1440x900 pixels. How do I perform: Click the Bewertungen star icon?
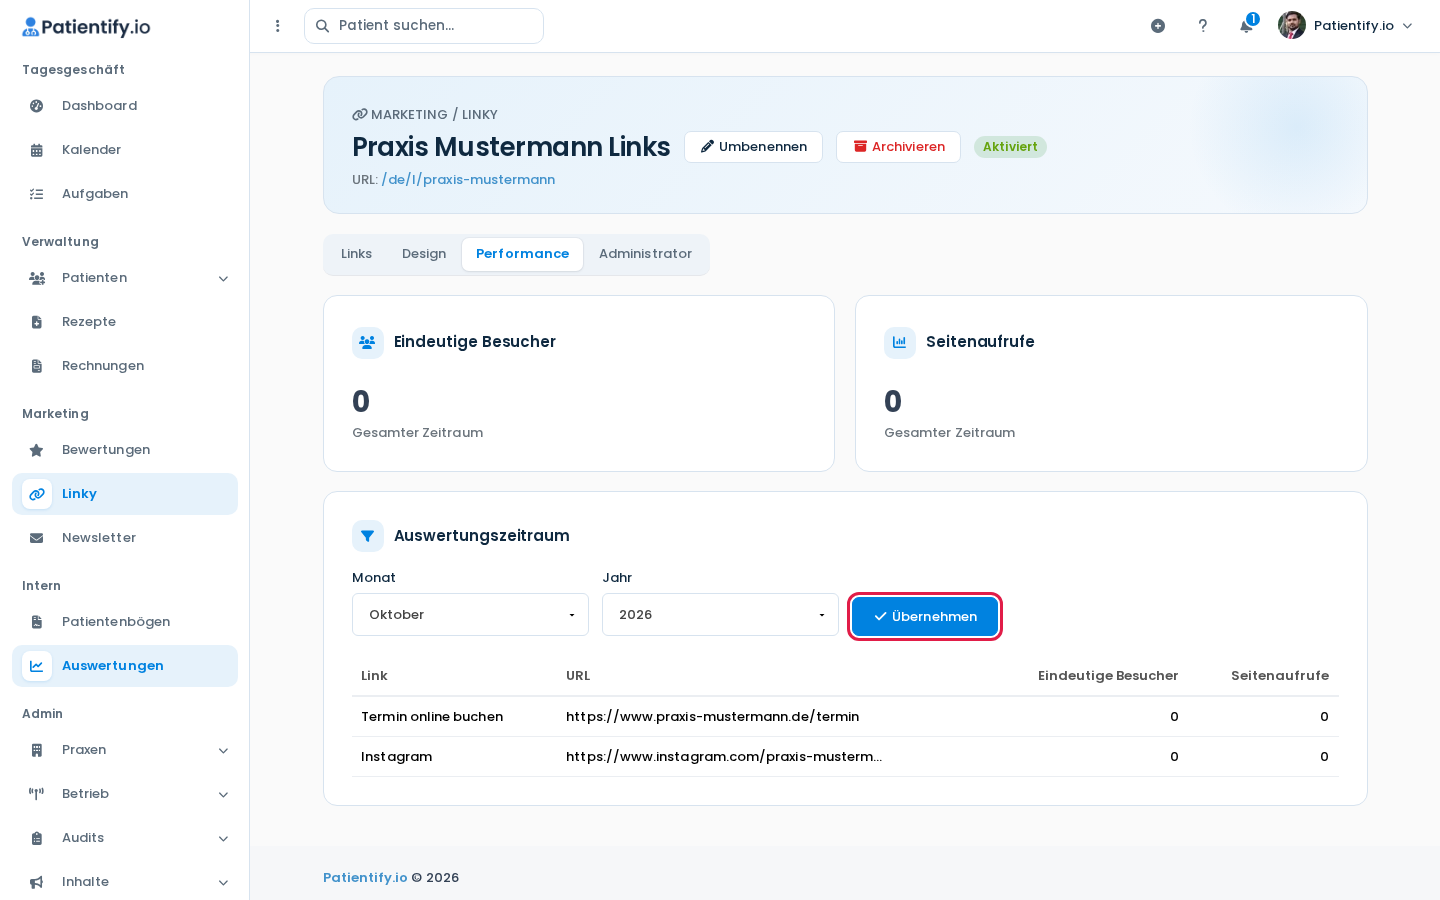pos(37,450)
